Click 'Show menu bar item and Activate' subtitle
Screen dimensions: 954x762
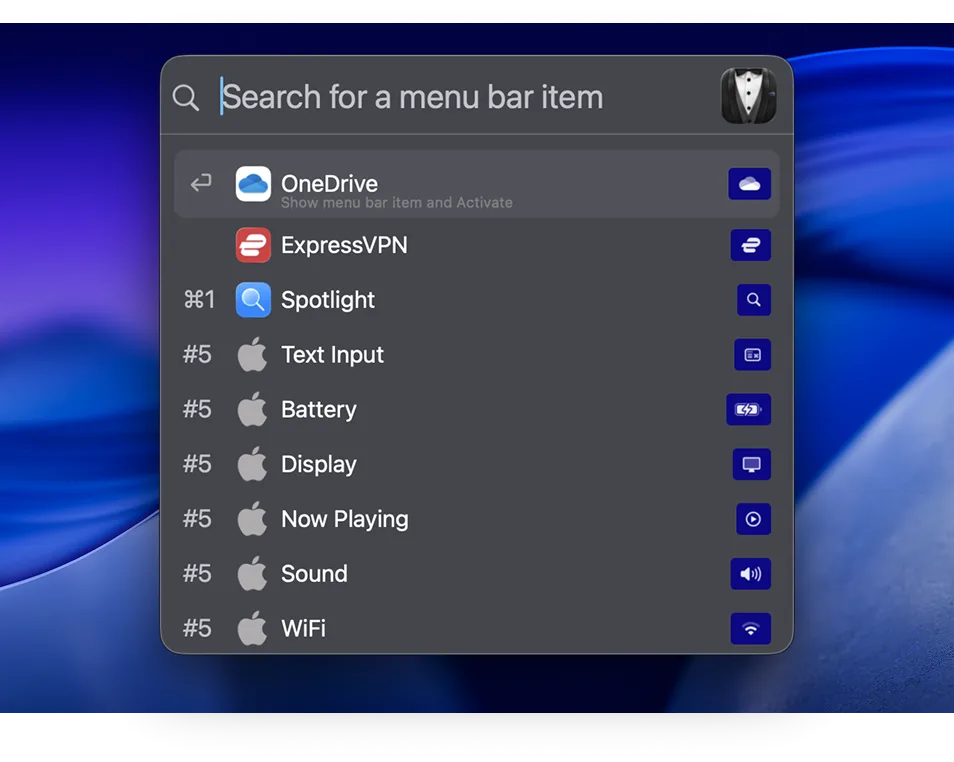tap(397, 203)
